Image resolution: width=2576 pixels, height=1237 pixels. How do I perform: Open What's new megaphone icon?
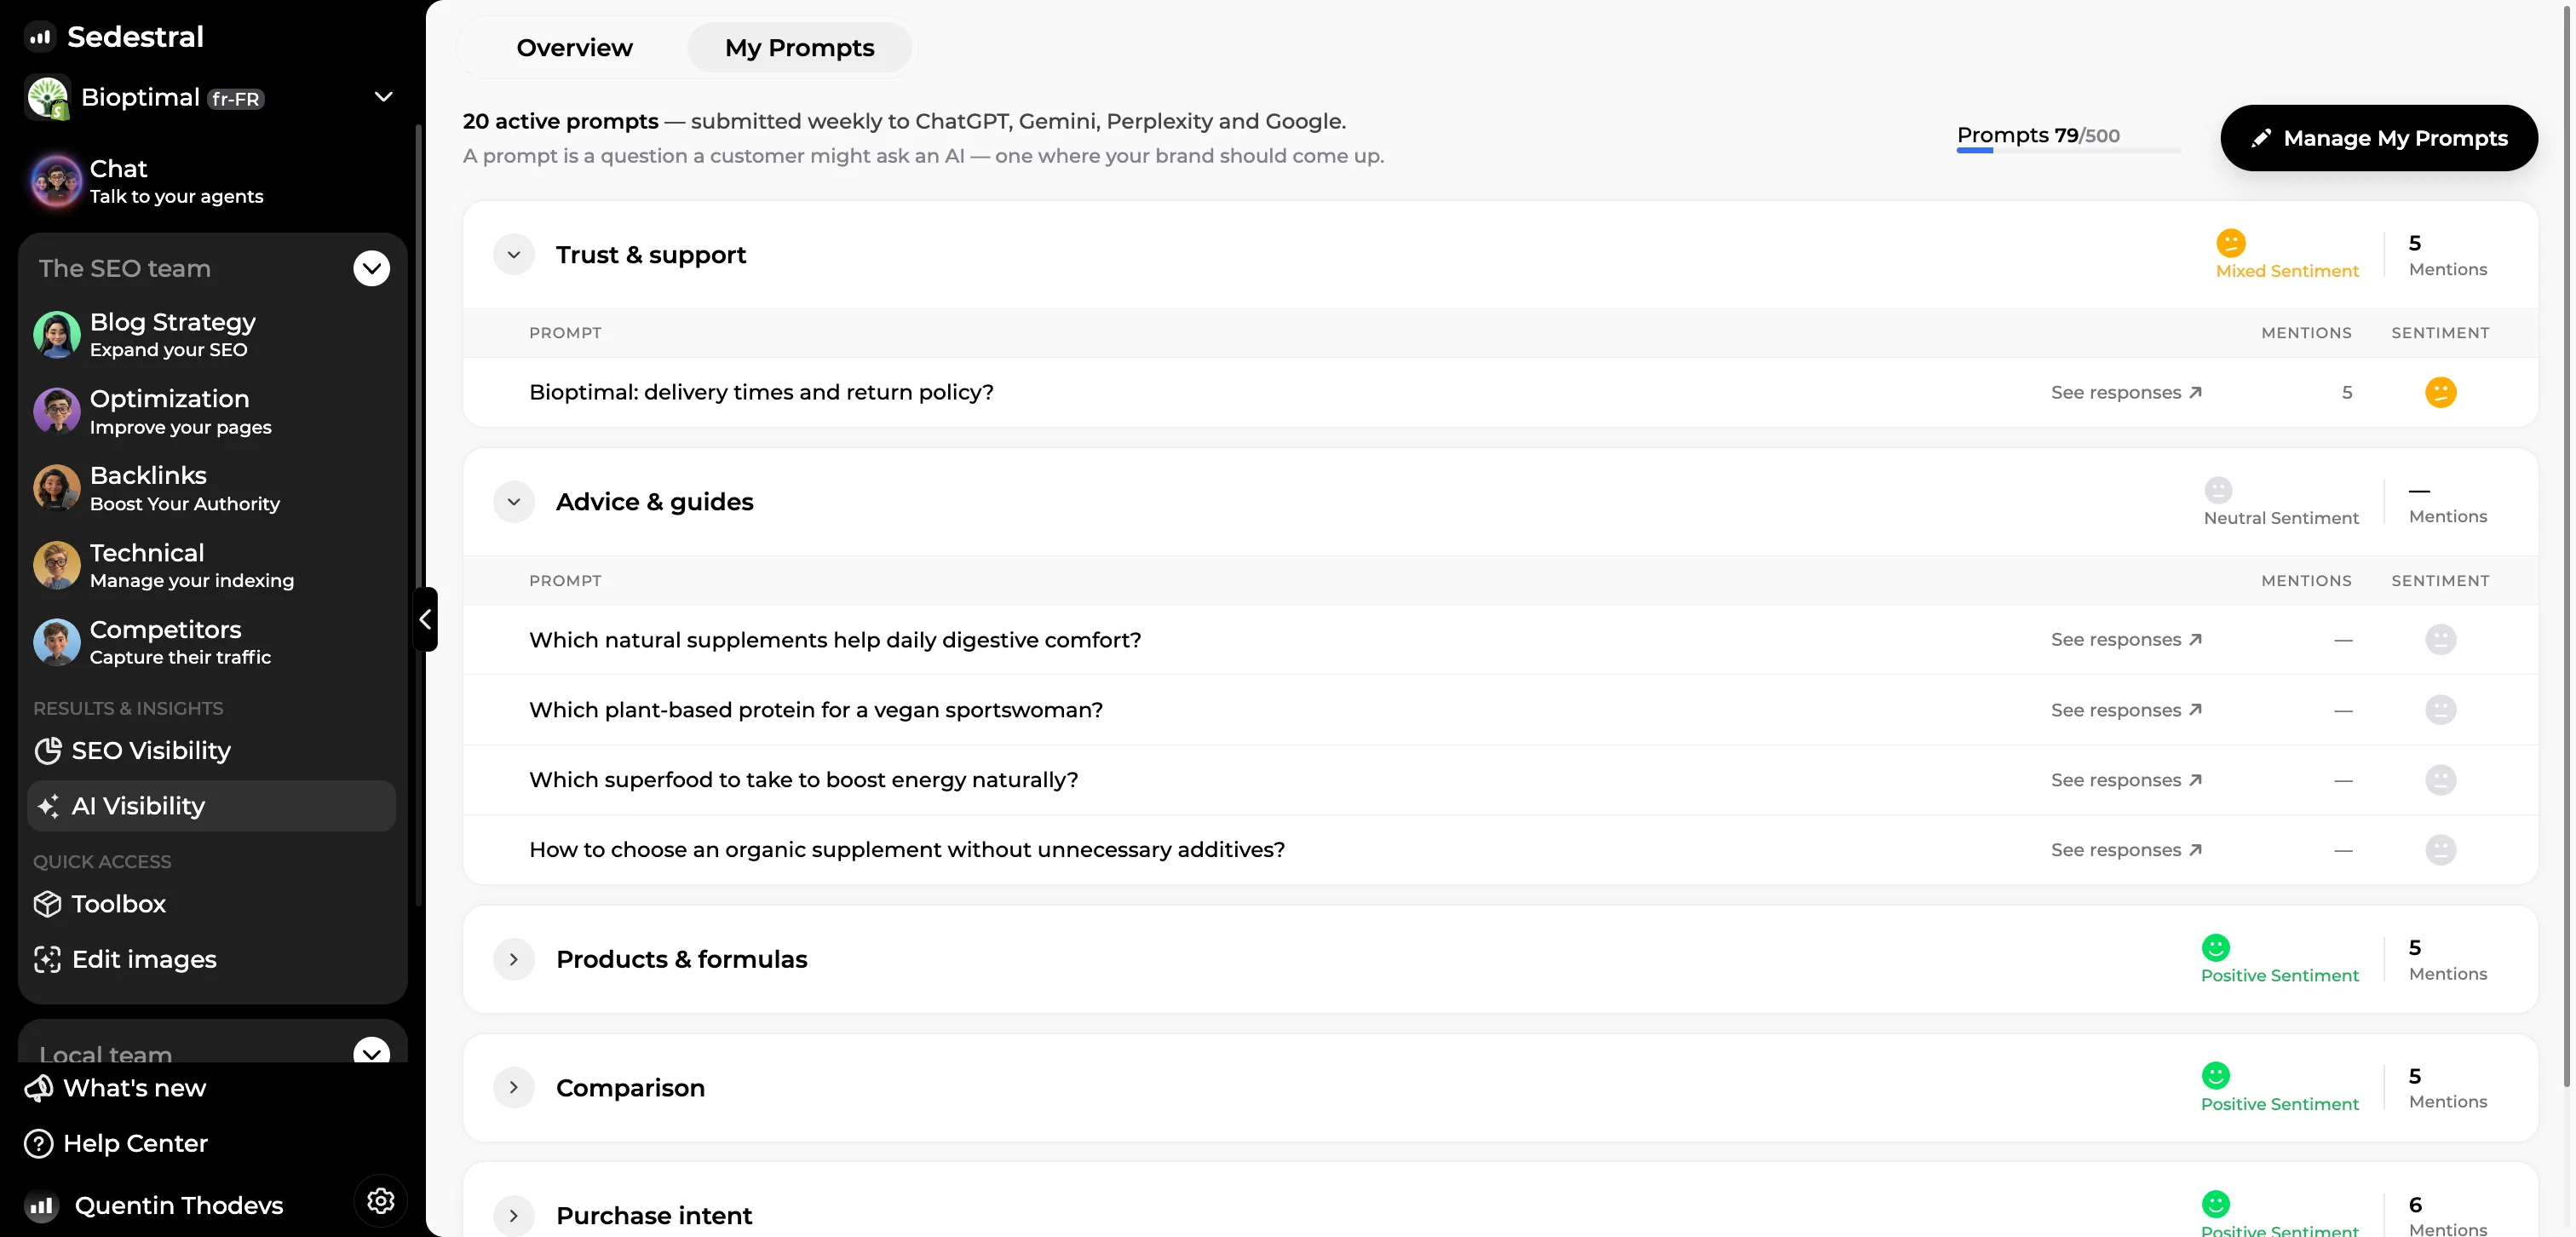tap(39, 1088)
